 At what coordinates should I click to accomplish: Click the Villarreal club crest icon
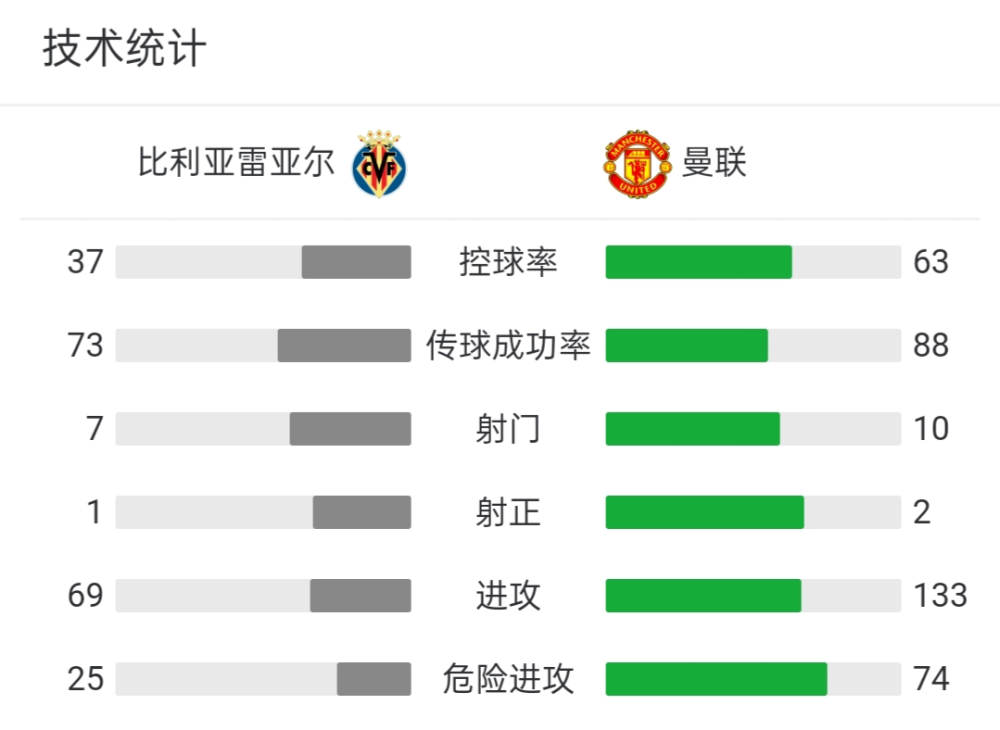[x=379, y=164]
